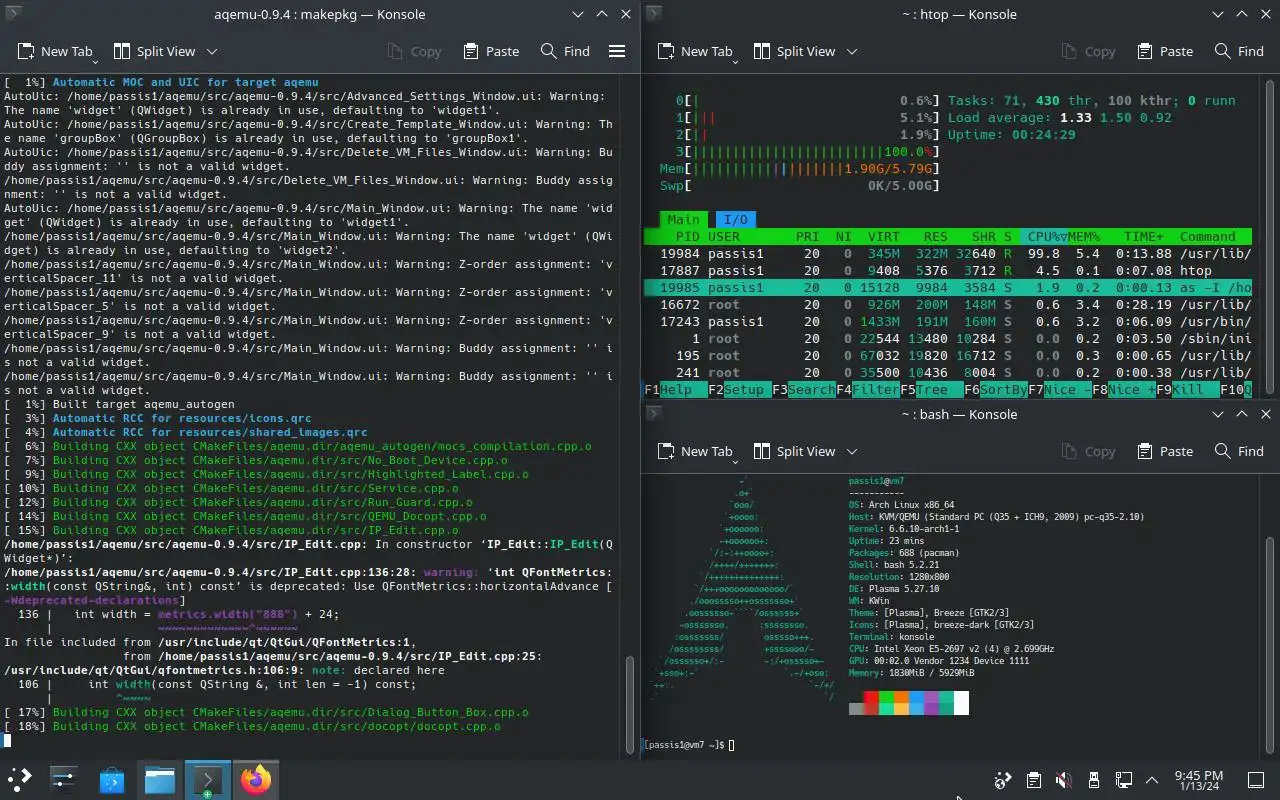Click Copy in makepkg Konsole toolbar
Image resolution: width=1280 pixels, height=800 pixels.
click(x=414, y=51)
